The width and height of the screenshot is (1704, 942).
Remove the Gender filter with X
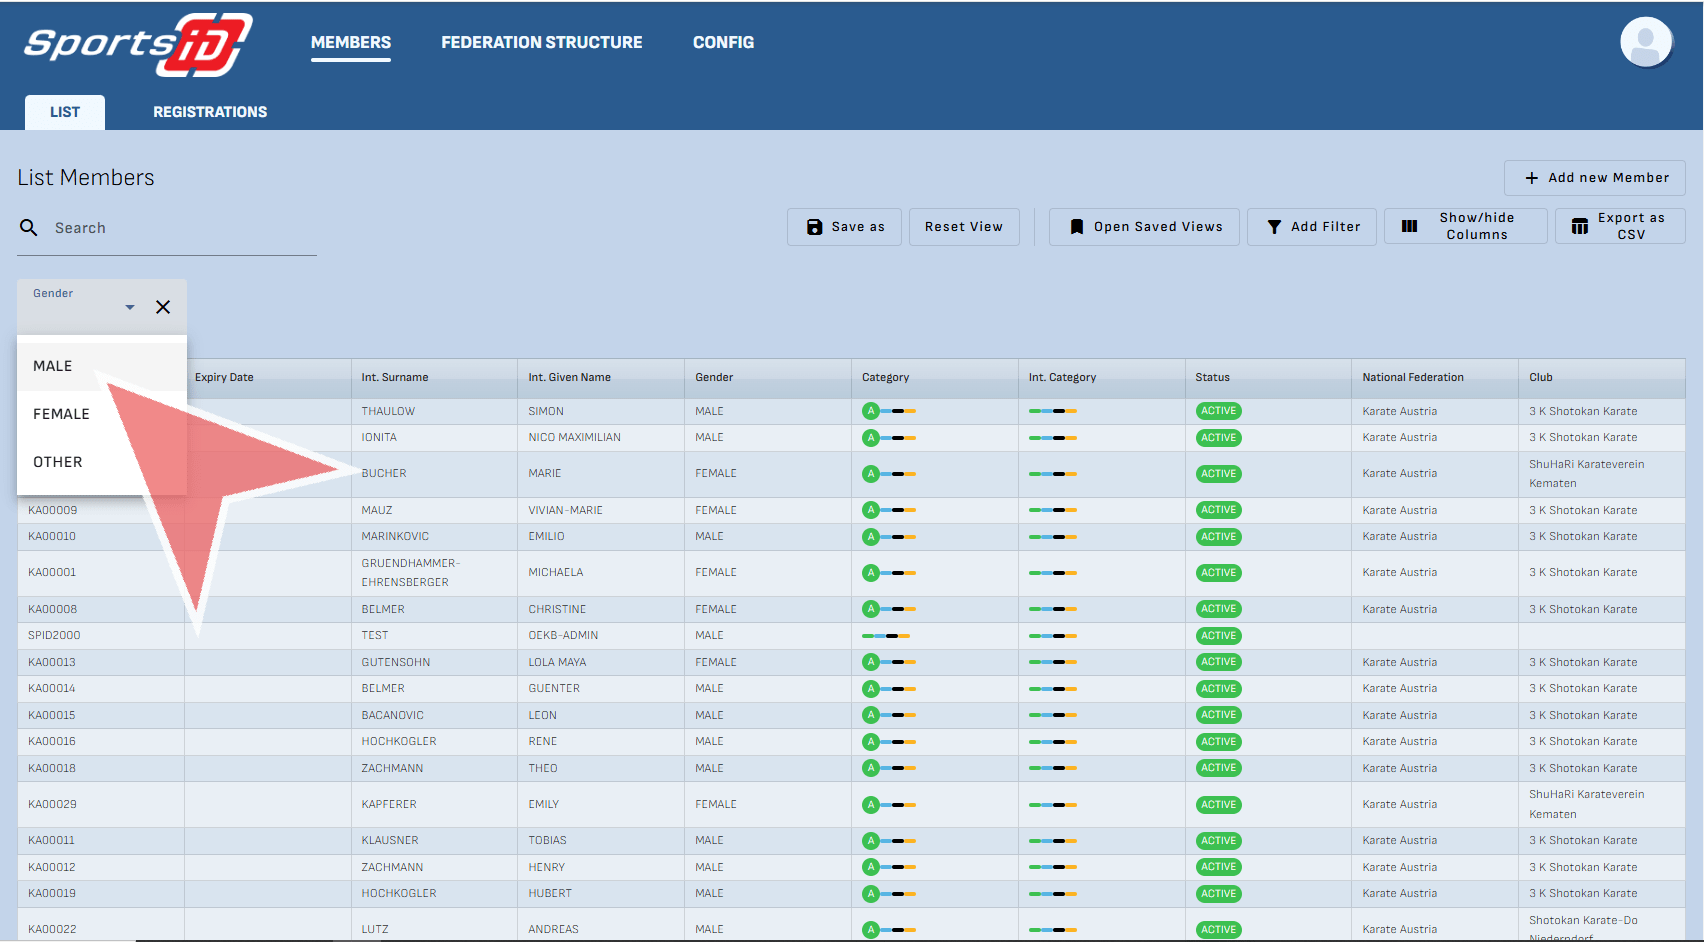(163, 307)
